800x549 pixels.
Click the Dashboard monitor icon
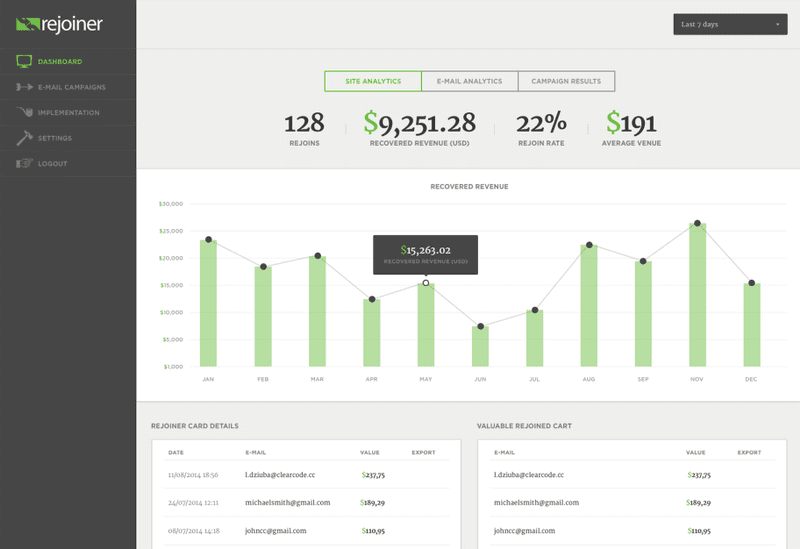tap(25, 62)
